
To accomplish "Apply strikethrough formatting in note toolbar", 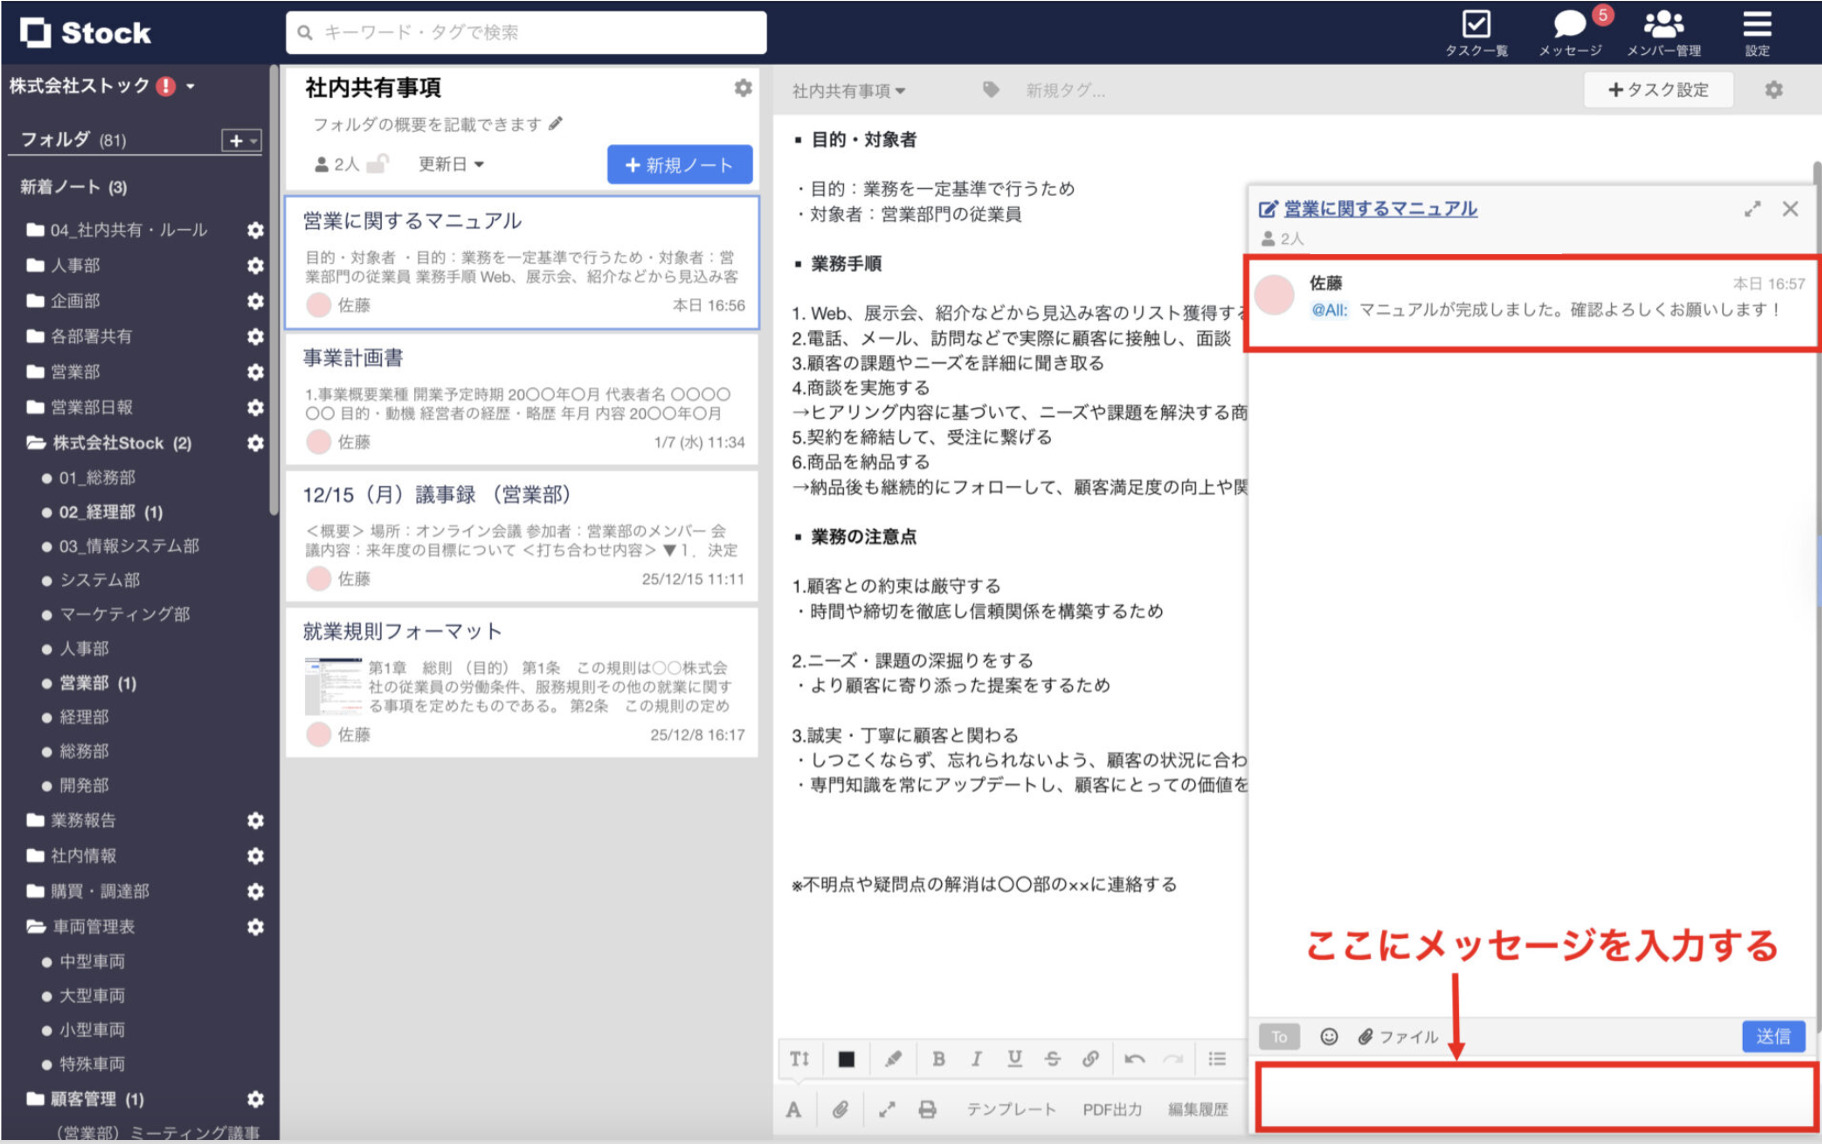I will [x=1052, y=1059].
